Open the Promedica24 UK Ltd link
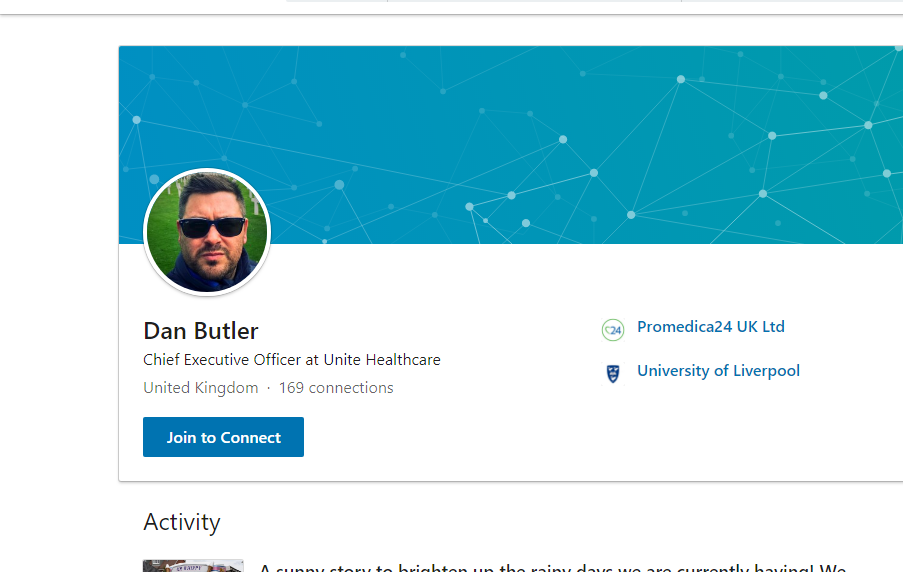903x572 pixels. (x=710, y=327)
